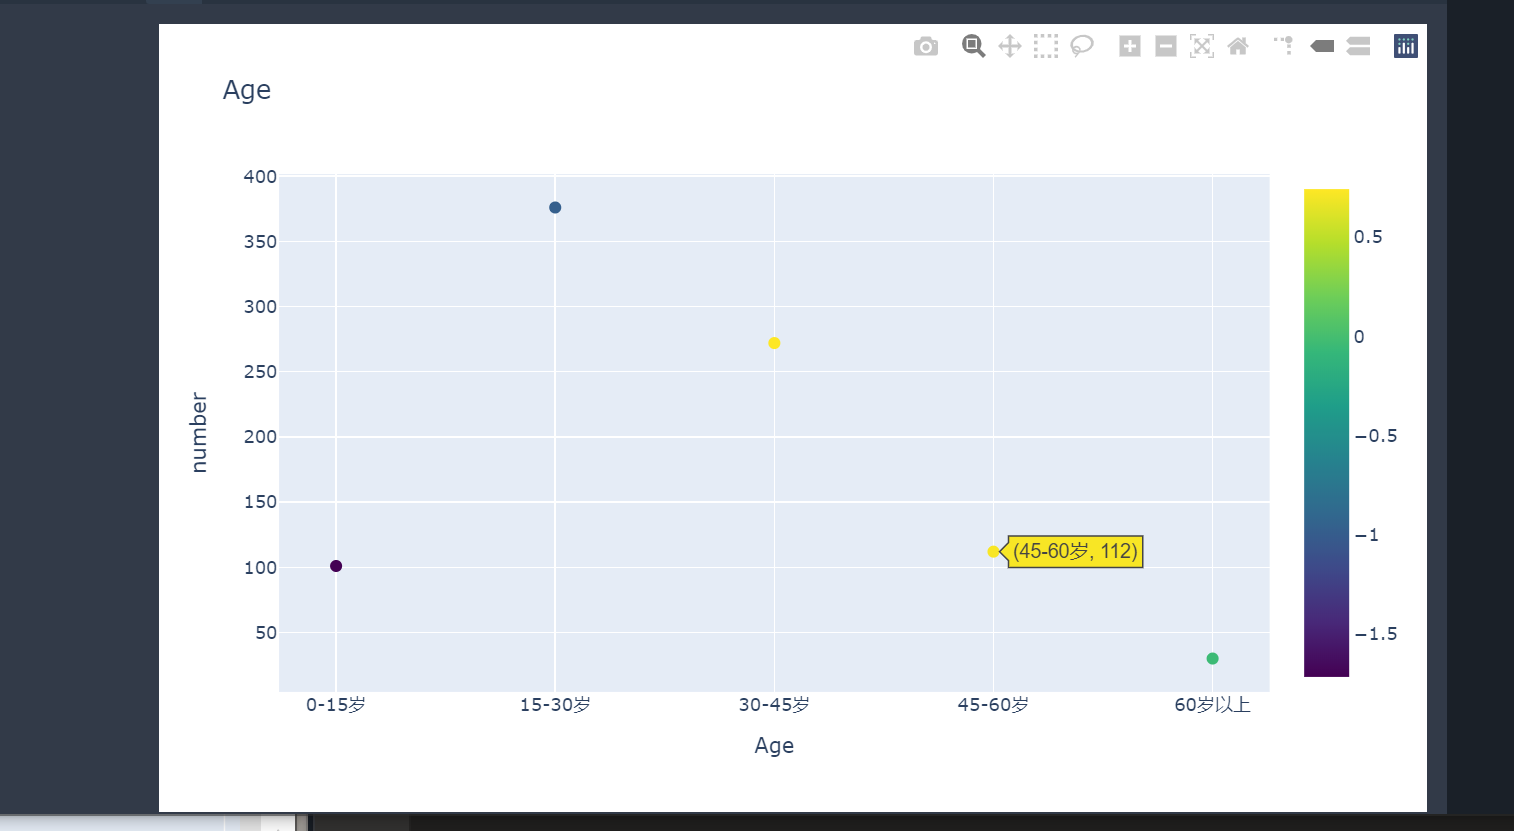Viewport: 1514px width, 831px height.
Task: Select the 0-15岁 data point
Action: [x=336, y=566]
